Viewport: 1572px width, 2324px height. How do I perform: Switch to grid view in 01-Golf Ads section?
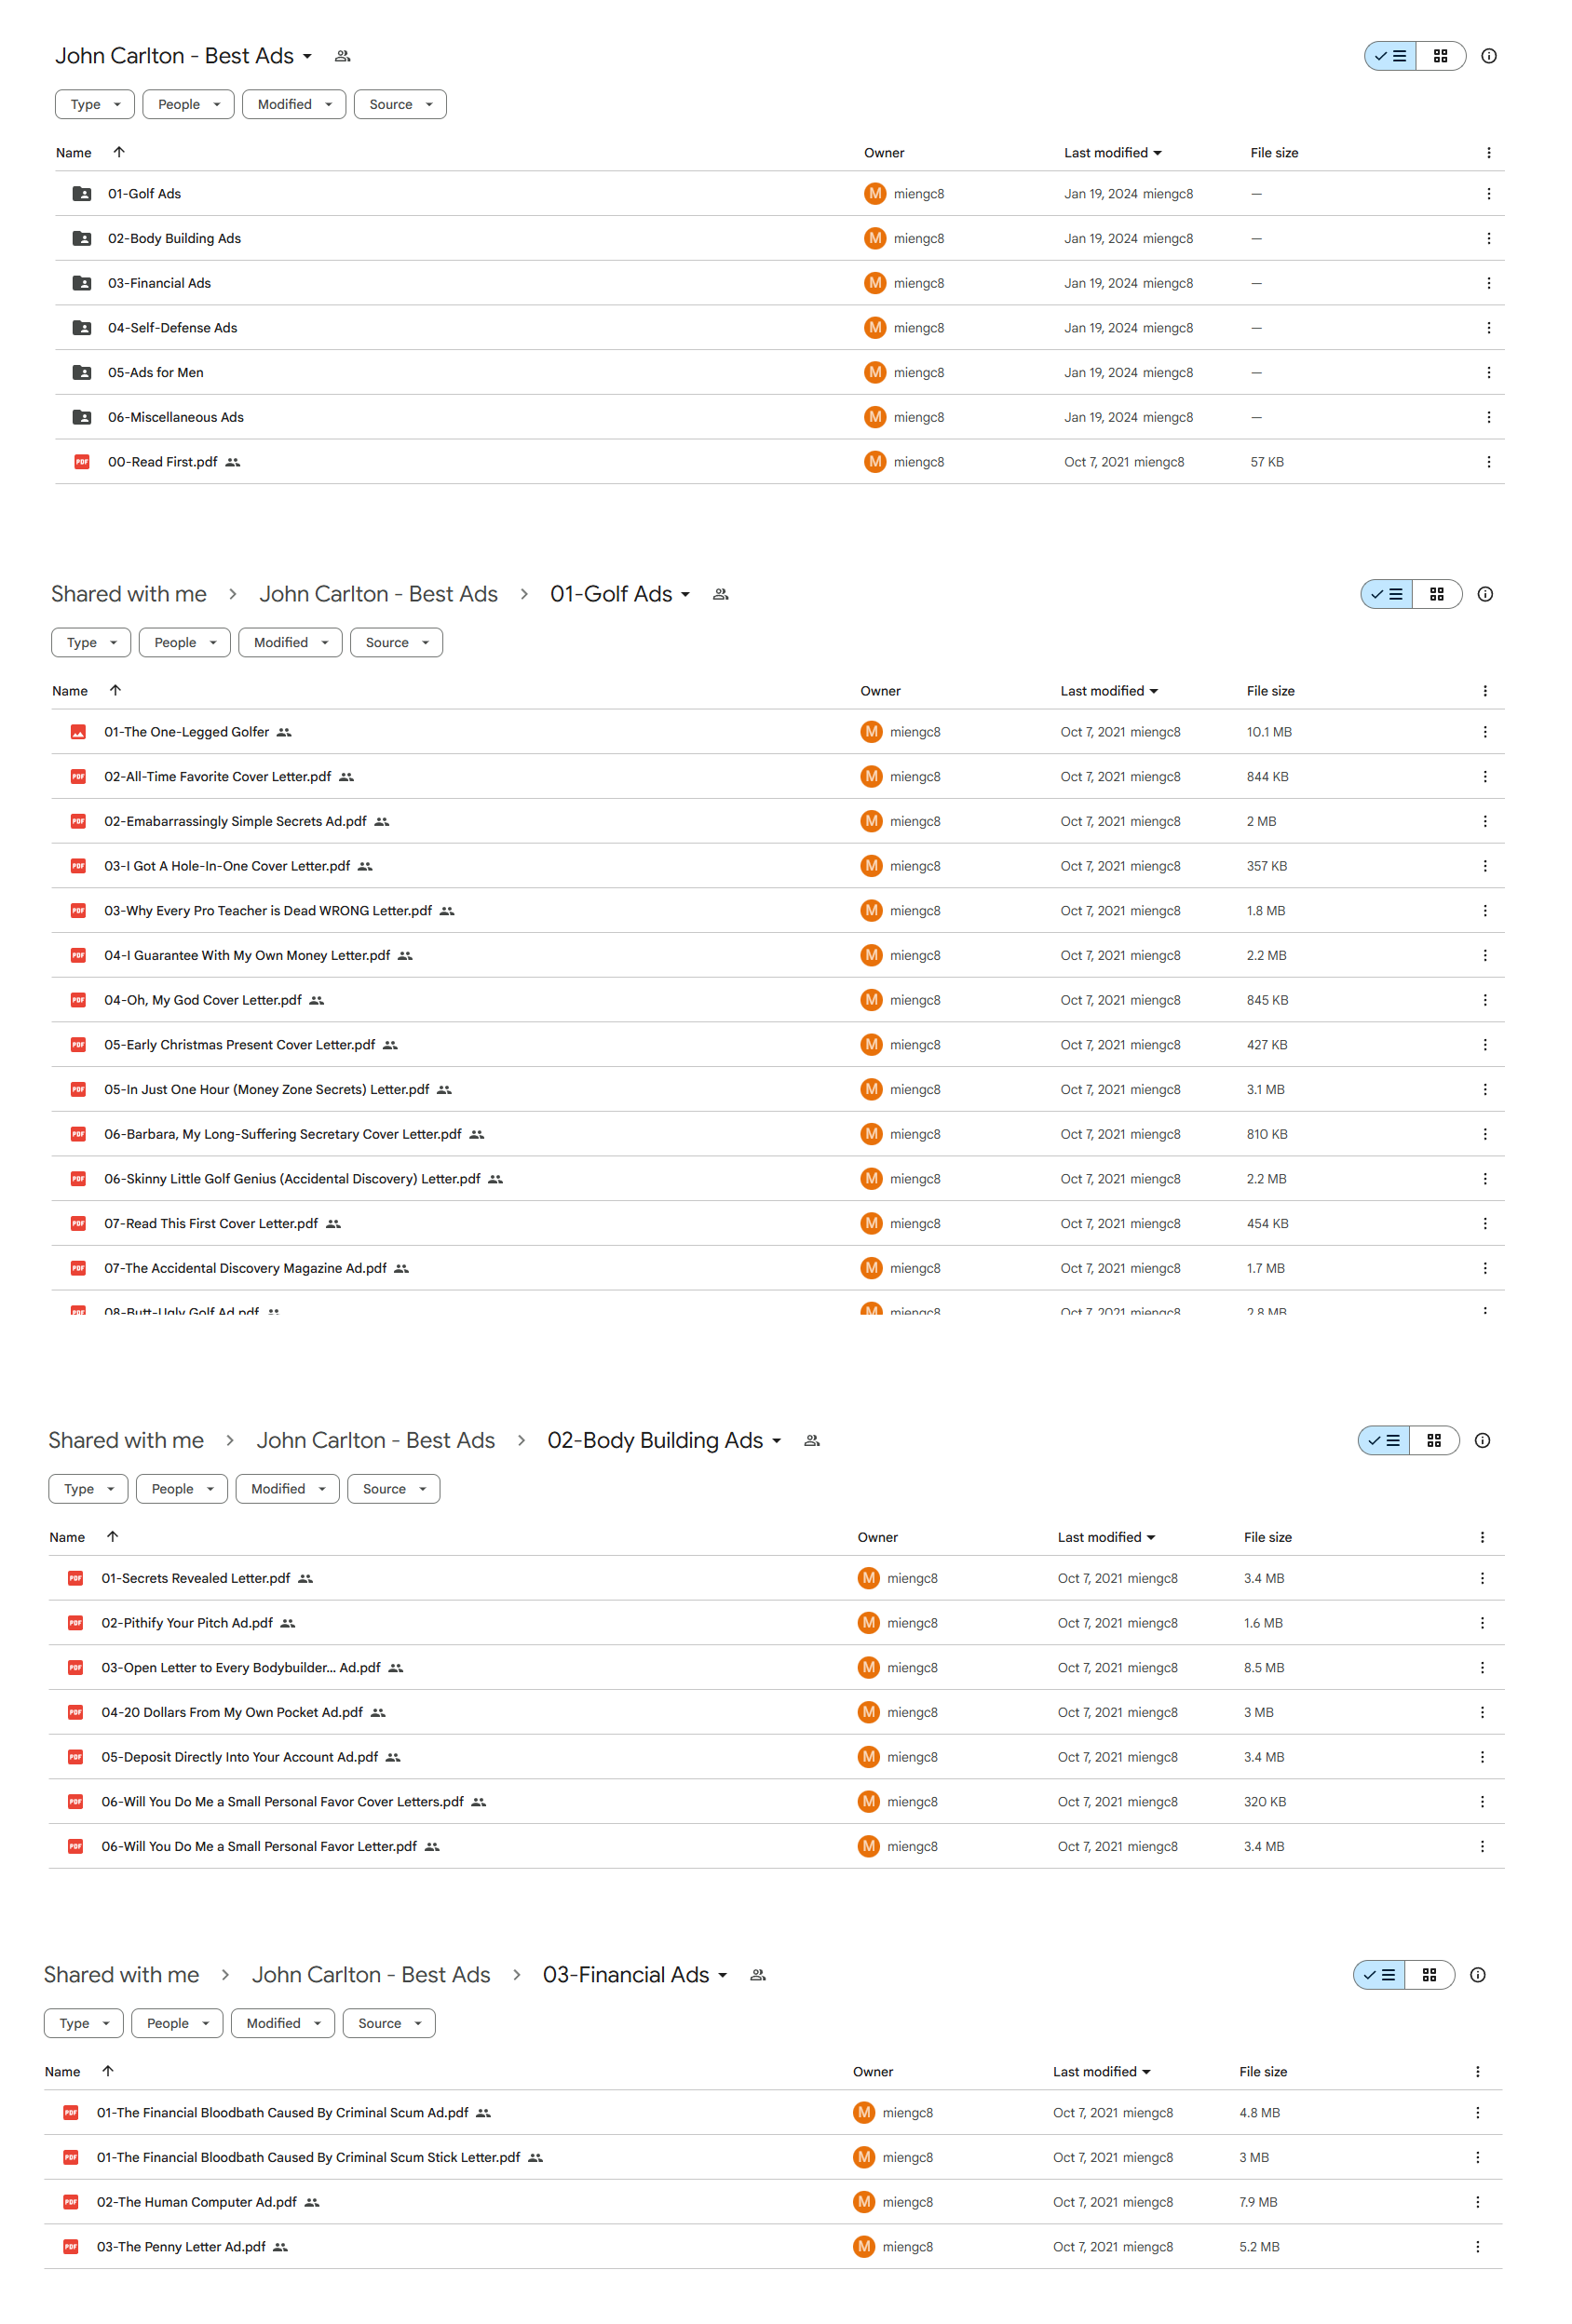point(1436,594)
